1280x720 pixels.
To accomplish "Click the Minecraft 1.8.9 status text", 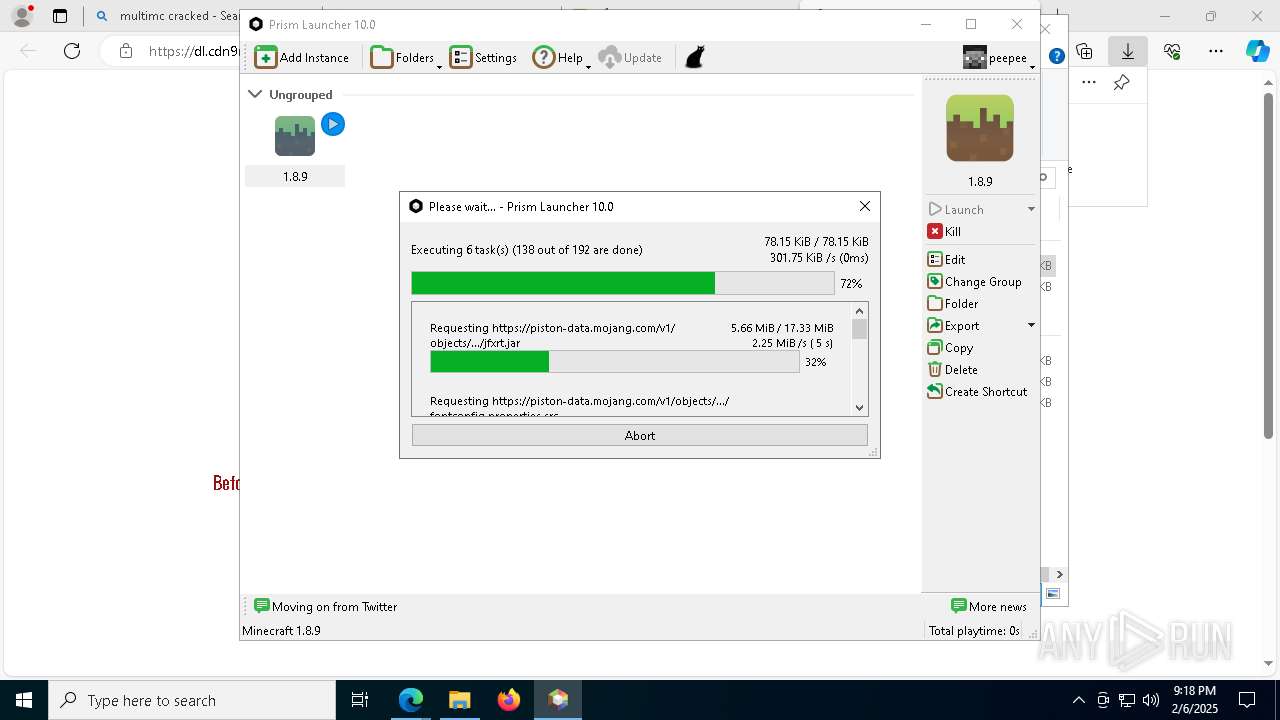I will 281,631.
